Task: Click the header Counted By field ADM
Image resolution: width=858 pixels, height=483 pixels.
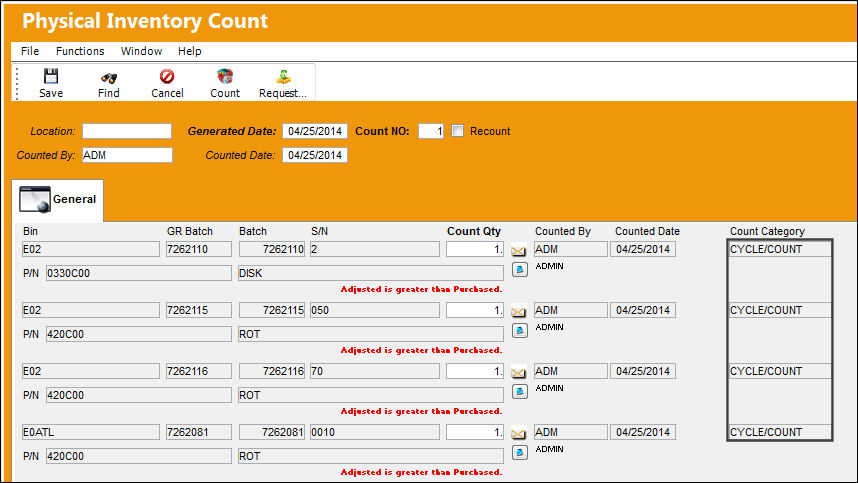Action: [127, 155]
